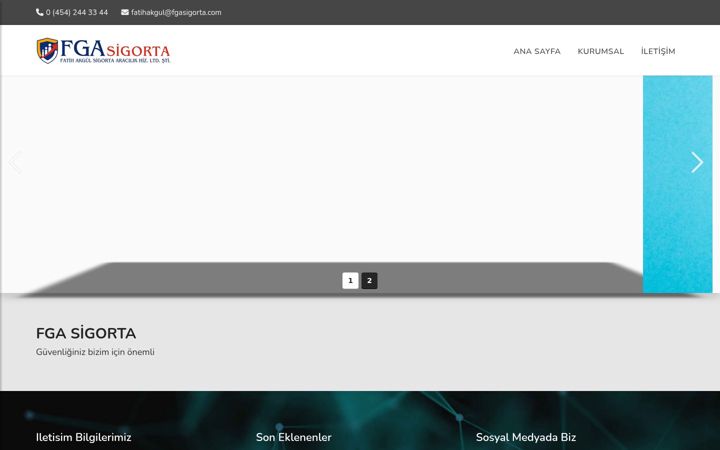Image resolution: width=720 pixels, height=450 pixels.
Task: Open the ANA SAYFA menu item
Action: point(537,51)
